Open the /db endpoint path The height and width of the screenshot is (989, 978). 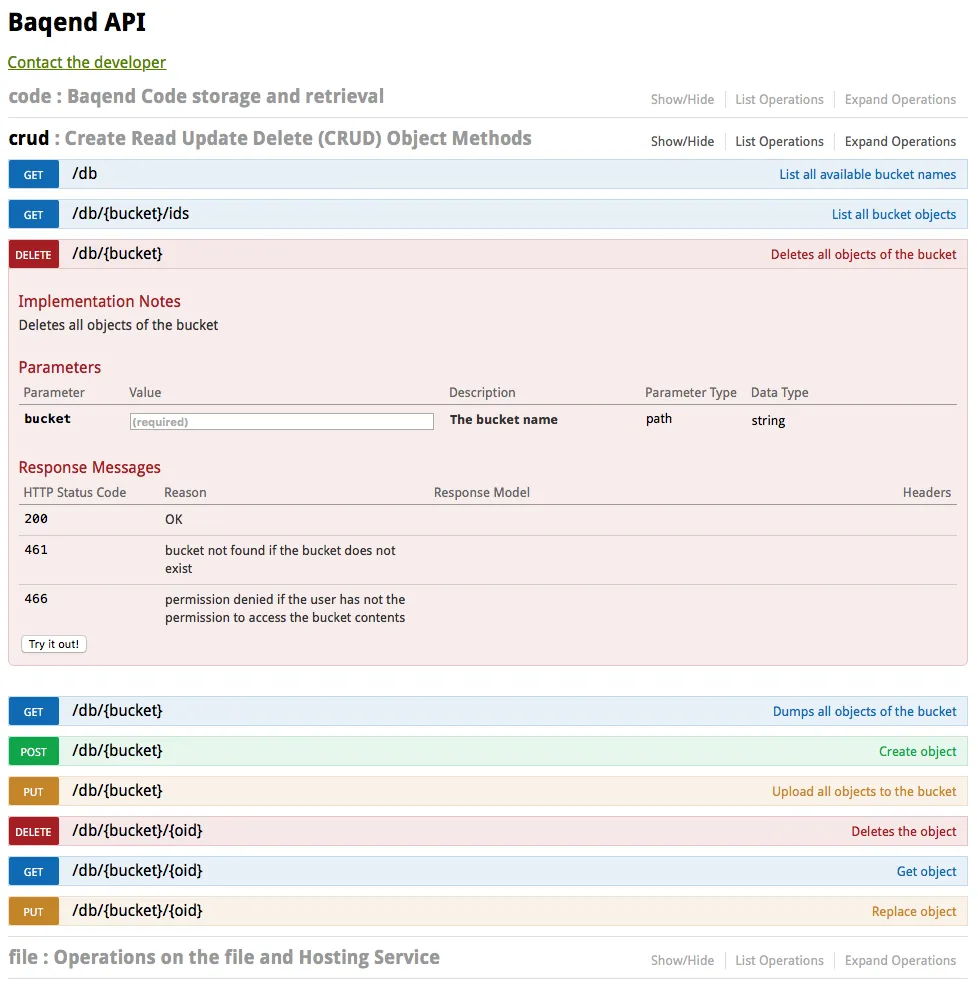(x=84, y=173)
